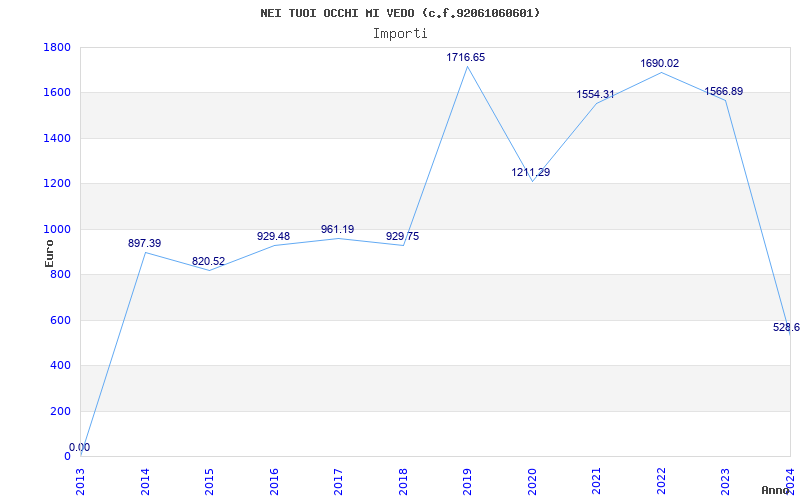The width and height of the screenshot is (800, 500).
Task: Click the Euro y-axis title
Action: pos(49,253)
